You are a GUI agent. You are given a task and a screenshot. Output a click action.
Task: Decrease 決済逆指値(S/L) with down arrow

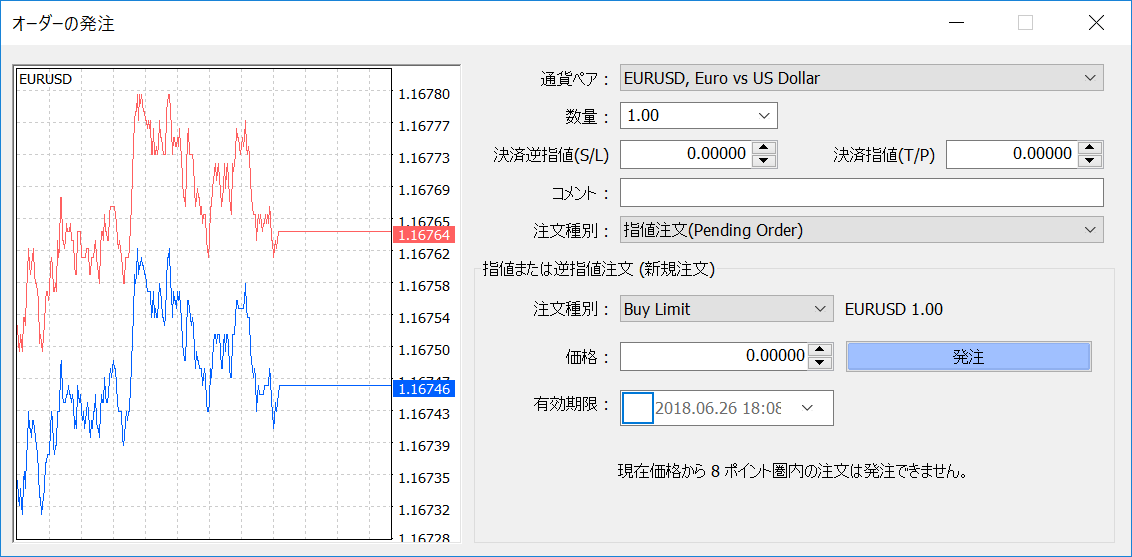tap(764, 160)
